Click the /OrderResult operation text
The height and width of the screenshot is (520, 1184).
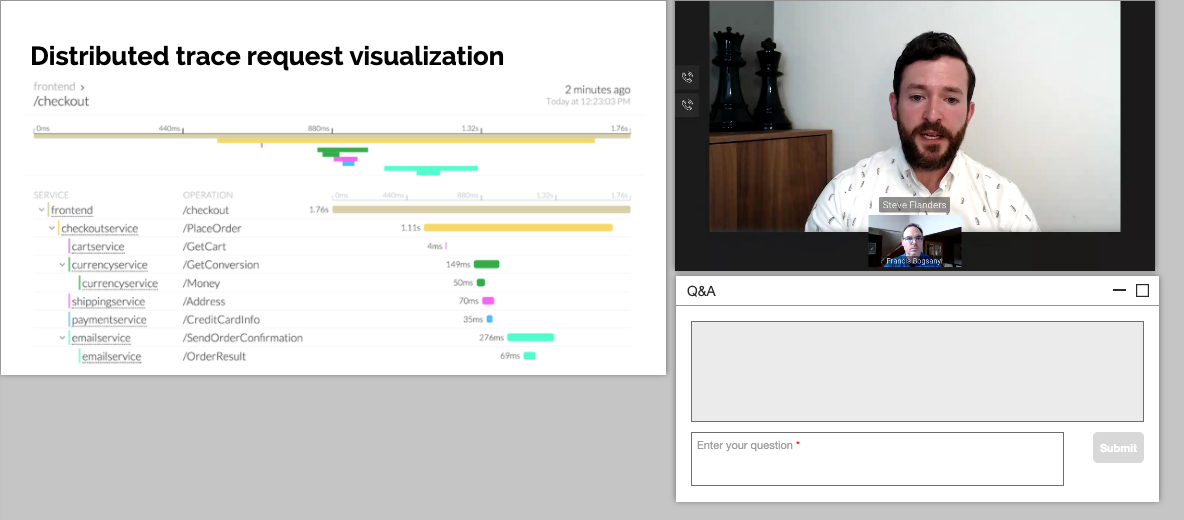214,356
